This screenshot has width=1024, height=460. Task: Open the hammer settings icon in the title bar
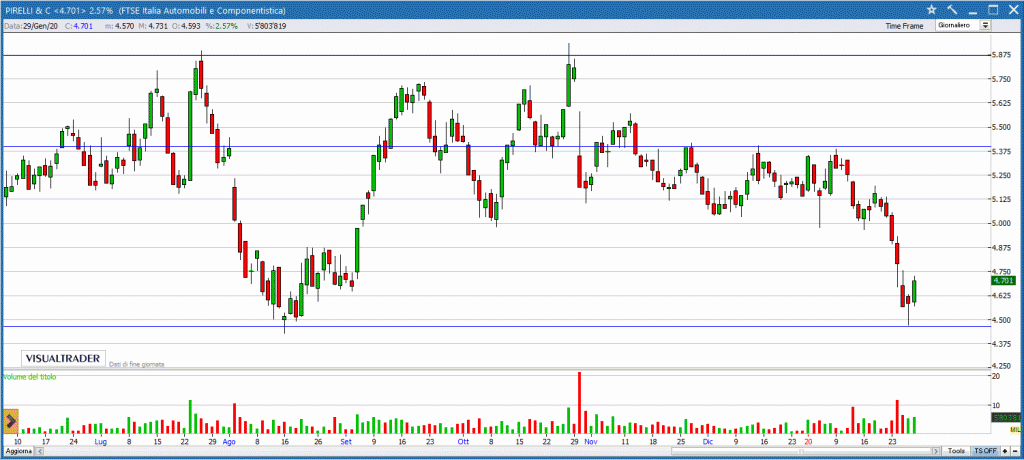tap(952, 9)
